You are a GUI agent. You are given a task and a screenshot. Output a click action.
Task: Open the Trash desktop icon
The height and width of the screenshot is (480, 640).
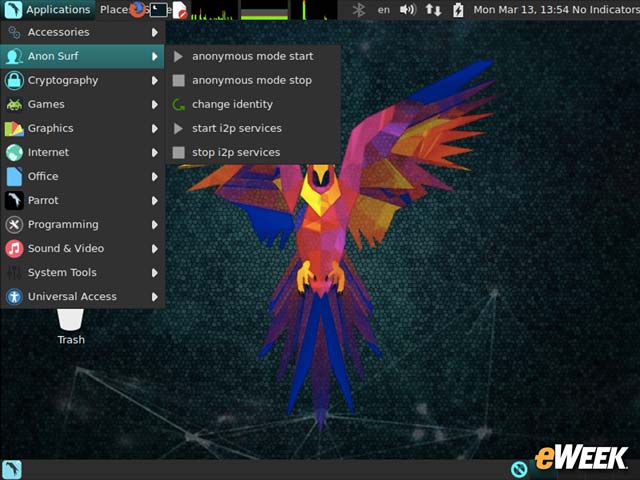71,327
